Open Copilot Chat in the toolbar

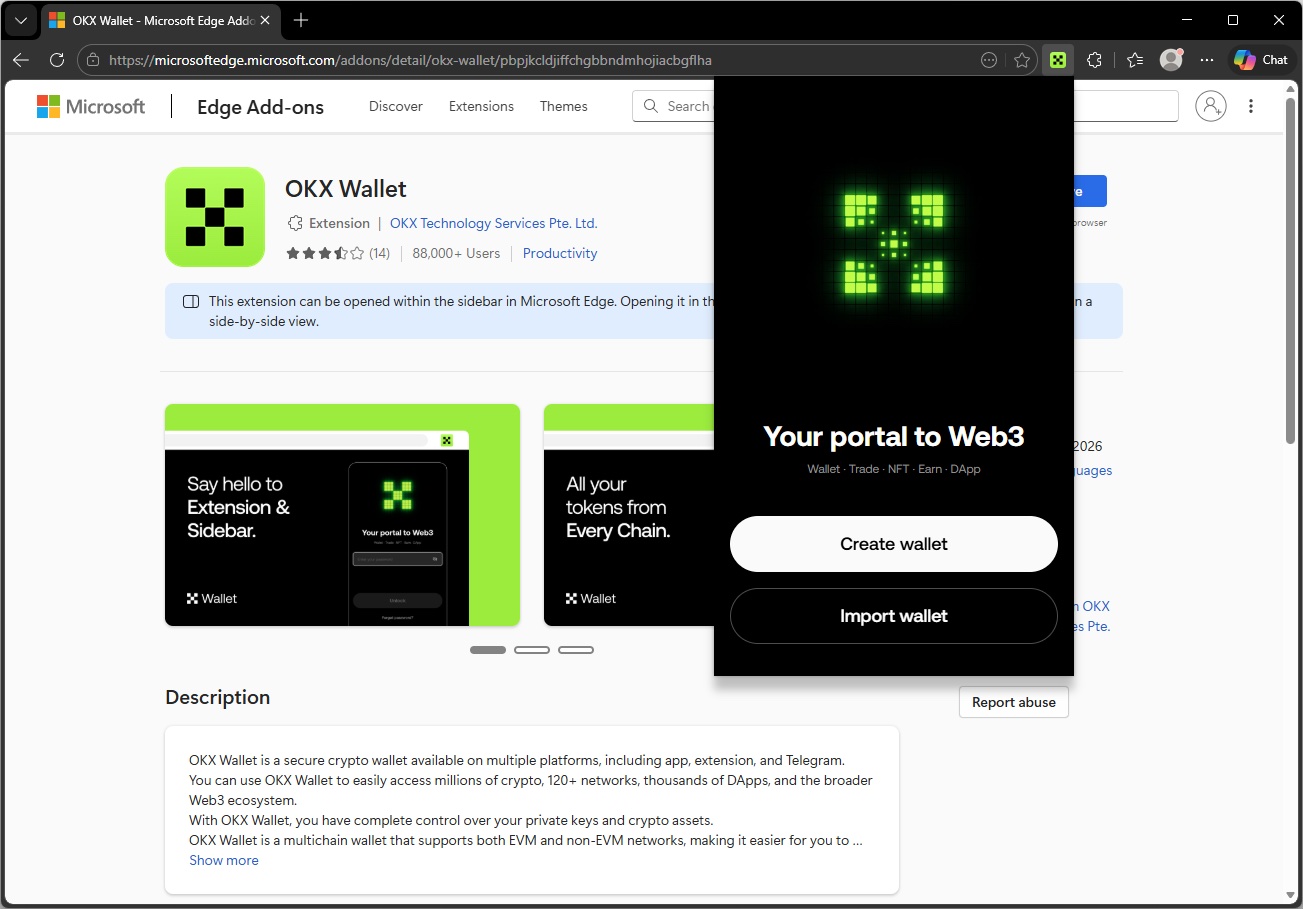(x=1260, y=60)
